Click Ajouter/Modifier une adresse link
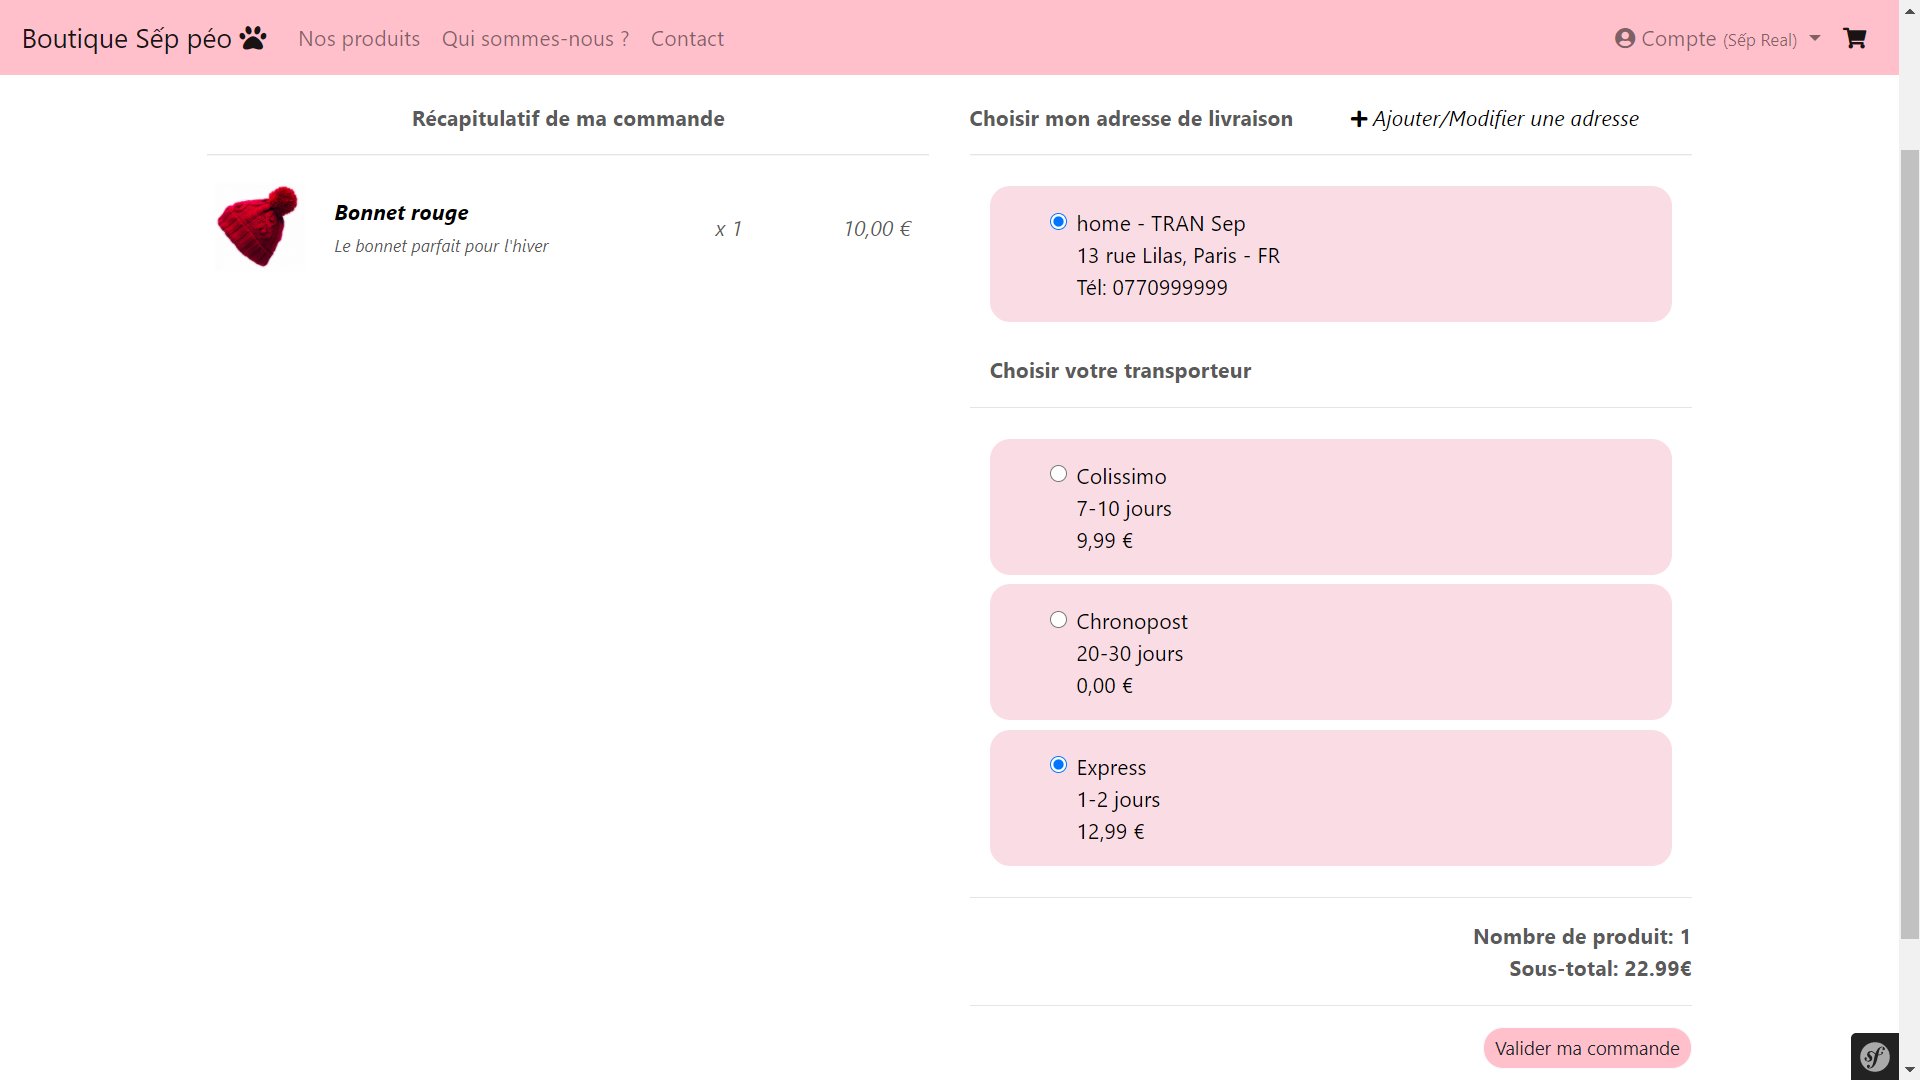1920x1080 pixels. pyautogui.click(x=1505, y=119)
